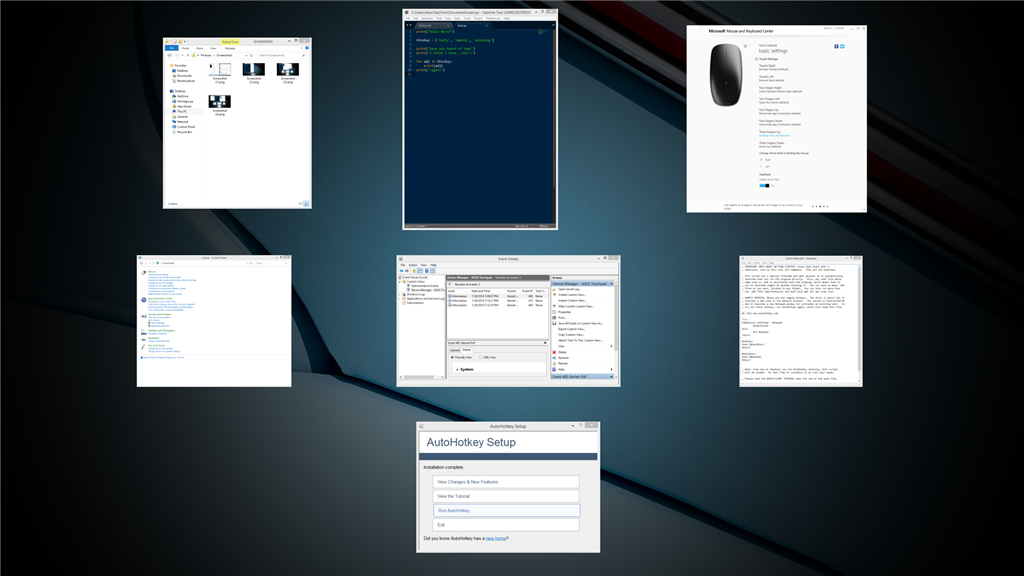
Task: Click the Twitter icon in Mouse and Keyboard Center
Action: (x=842, y=47)
